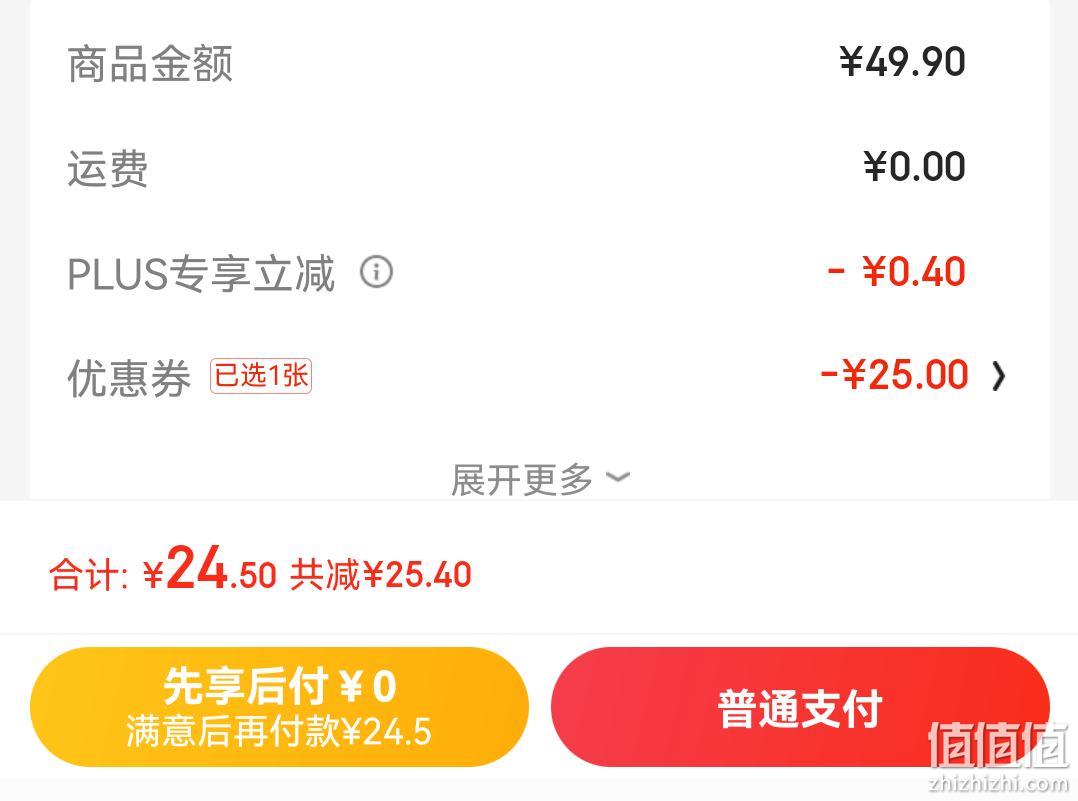
Task: Tap 共减¥25.40 savings summary
Action: pyautogui.click(x=381, y=575)
